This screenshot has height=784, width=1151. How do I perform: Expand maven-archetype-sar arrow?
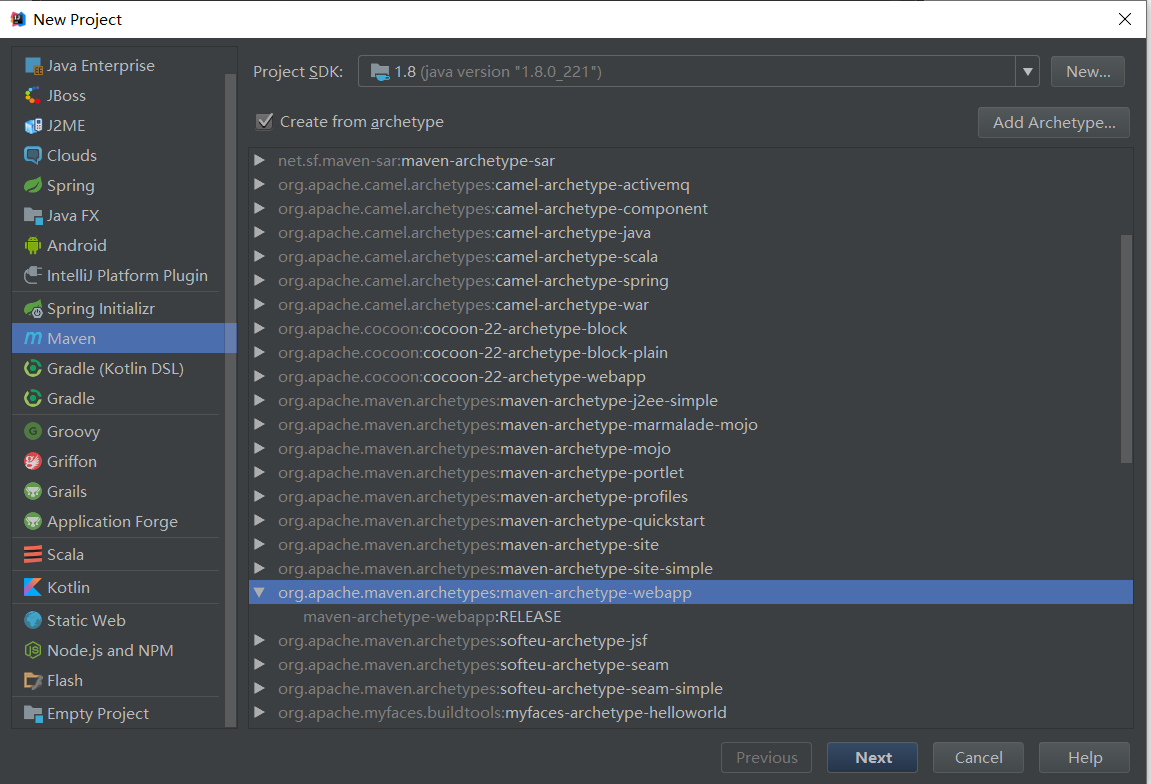259,160
